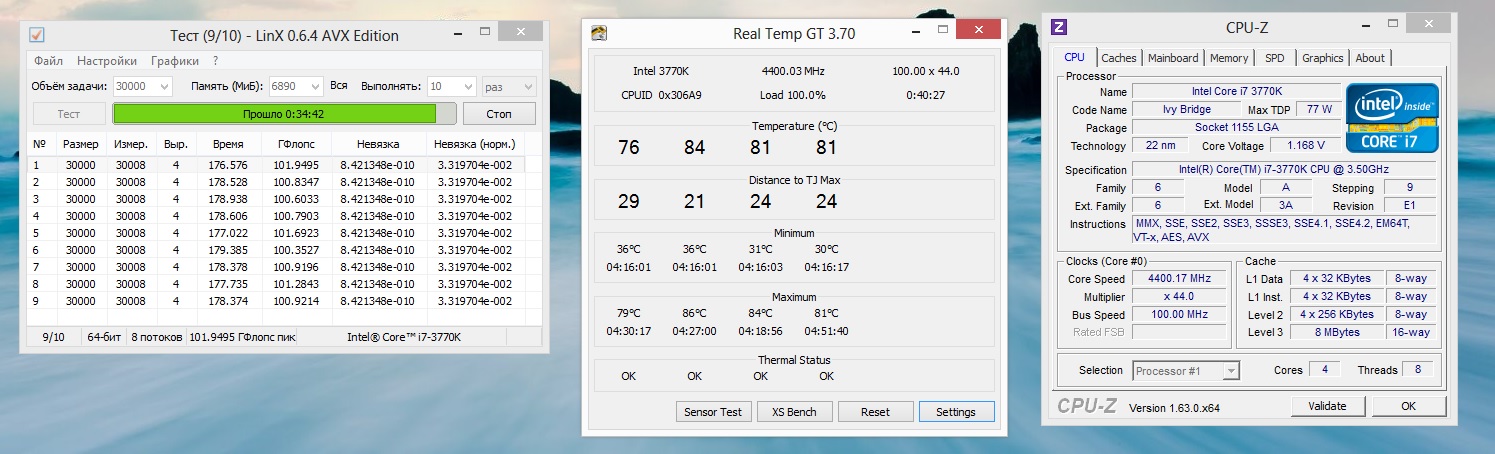Screen dimensions: 1495x454
Task: Switch to the CPU tab in CPU-Z
Action: pos(1075,57)
